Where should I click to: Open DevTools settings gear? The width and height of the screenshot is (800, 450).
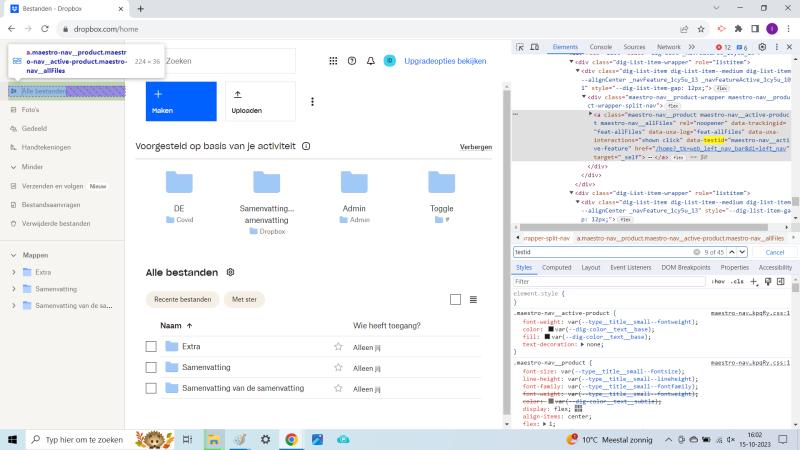coord(762,47)
